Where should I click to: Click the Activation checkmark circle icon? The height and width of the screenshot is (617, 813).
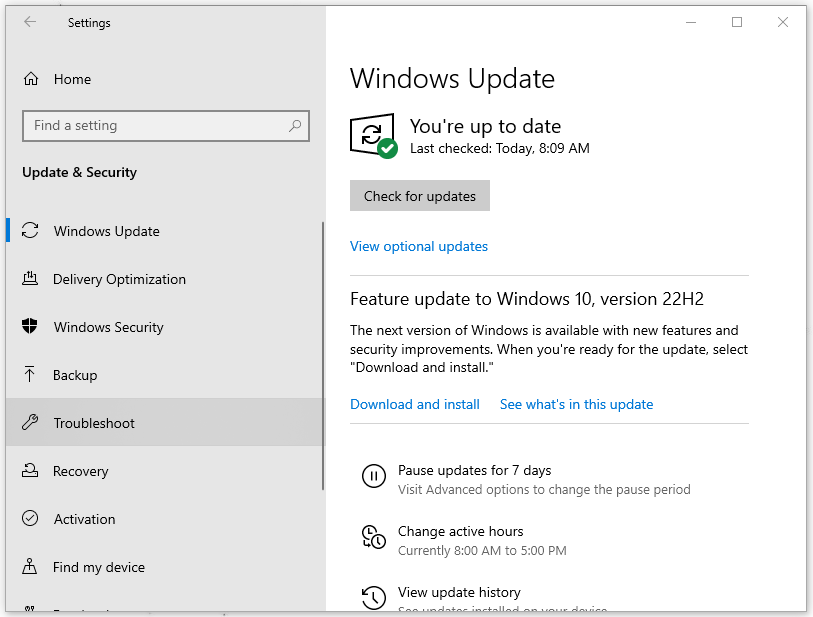click(30, 519)
